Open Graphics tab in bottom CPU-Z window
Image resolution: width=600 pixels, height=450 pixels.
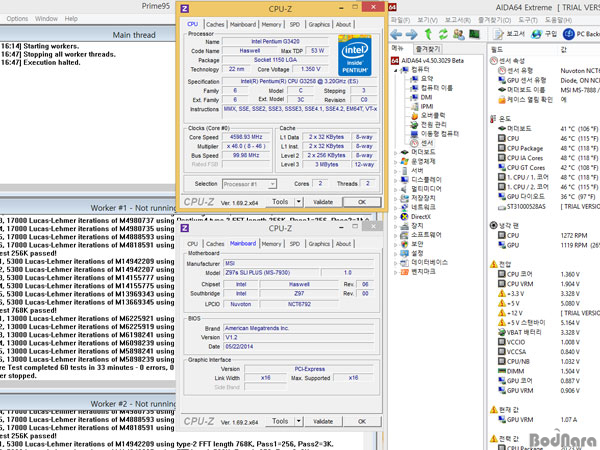[319, 244]
